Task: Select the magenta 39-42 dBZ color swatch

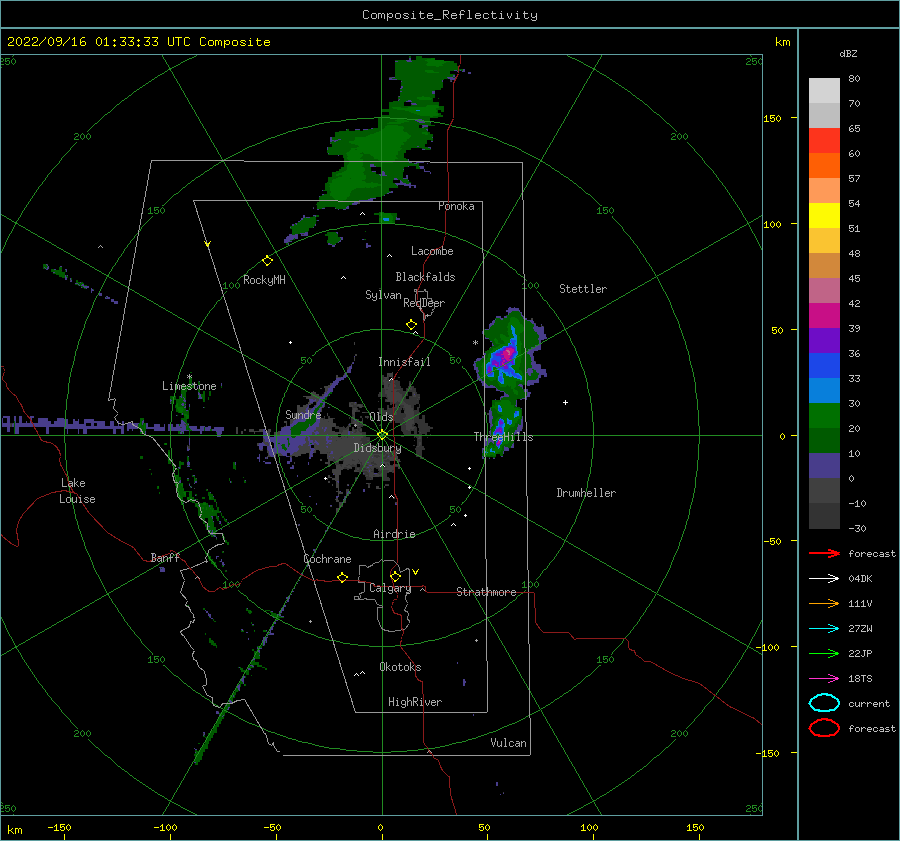Action: point(824,316)
